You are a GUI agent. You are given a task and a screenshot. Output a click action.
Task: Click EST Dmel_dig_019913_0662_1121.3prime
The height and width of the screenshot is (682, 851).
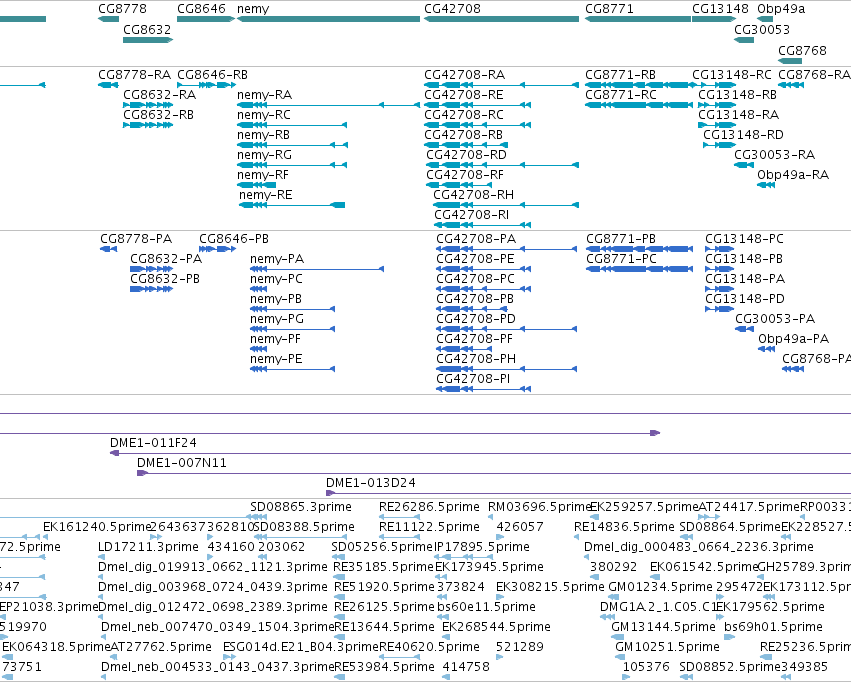213,567
